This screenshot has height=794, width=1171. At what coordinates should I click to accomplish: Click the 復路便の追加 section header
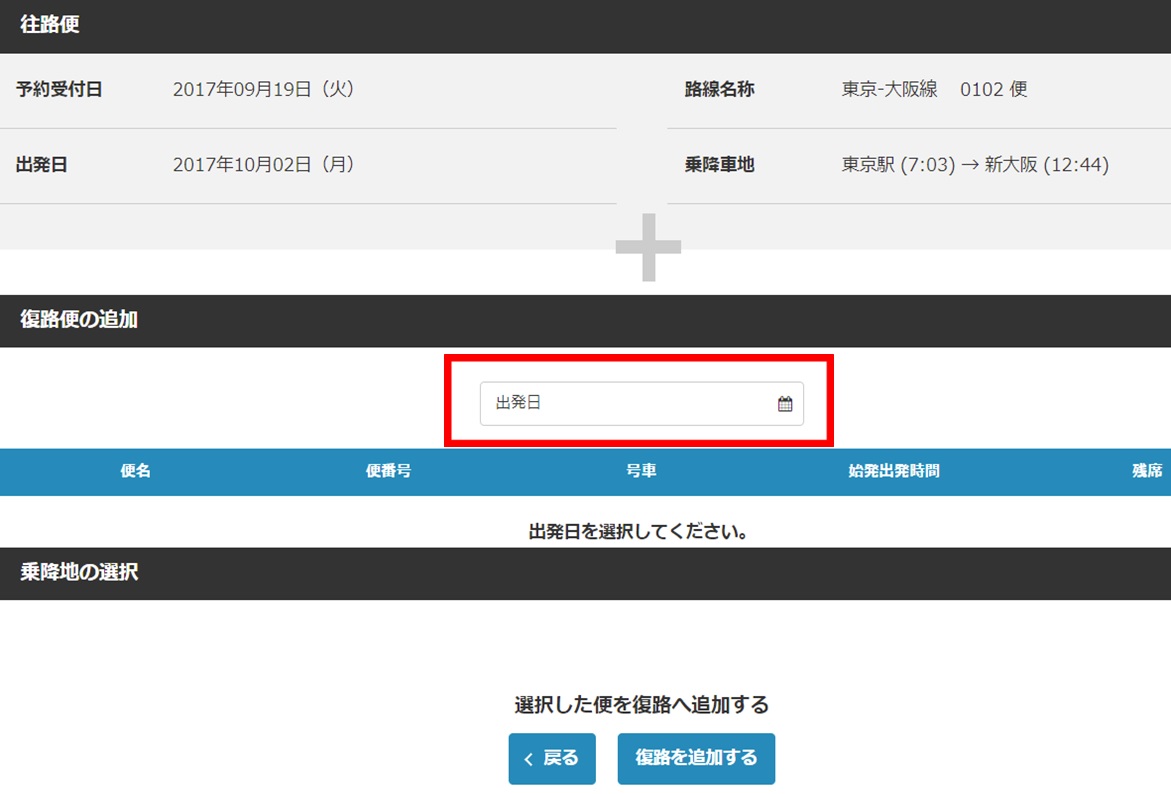[79, 320]
